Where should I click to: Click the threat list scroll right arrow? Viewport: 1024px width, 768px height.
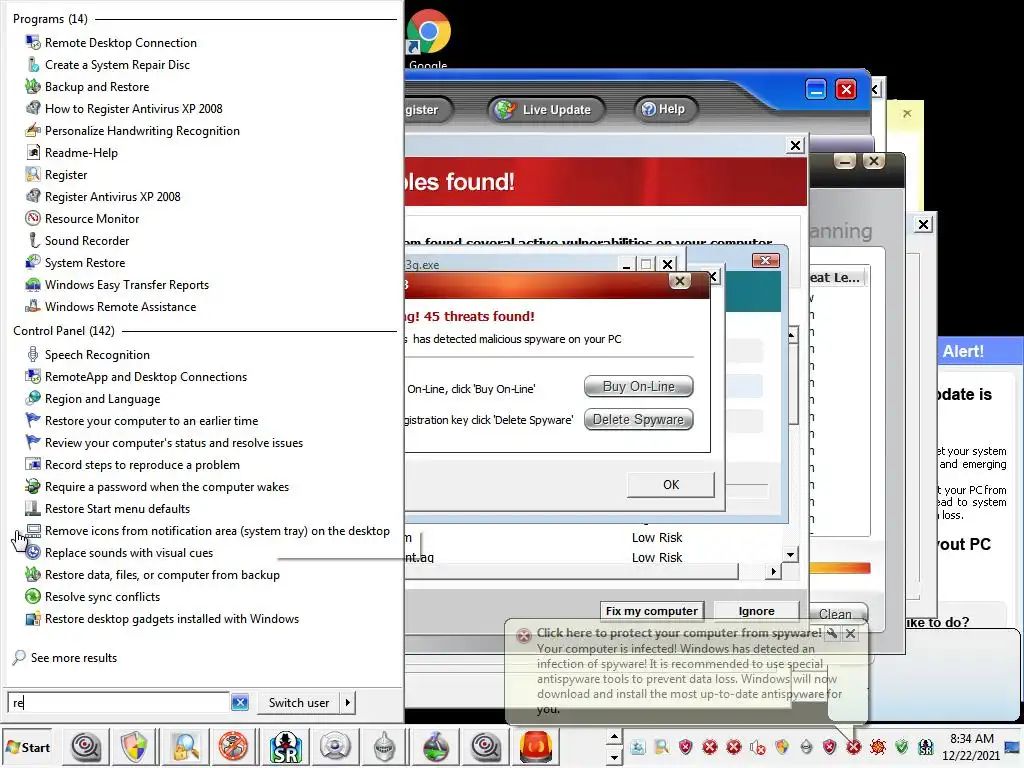click(773, 571)
